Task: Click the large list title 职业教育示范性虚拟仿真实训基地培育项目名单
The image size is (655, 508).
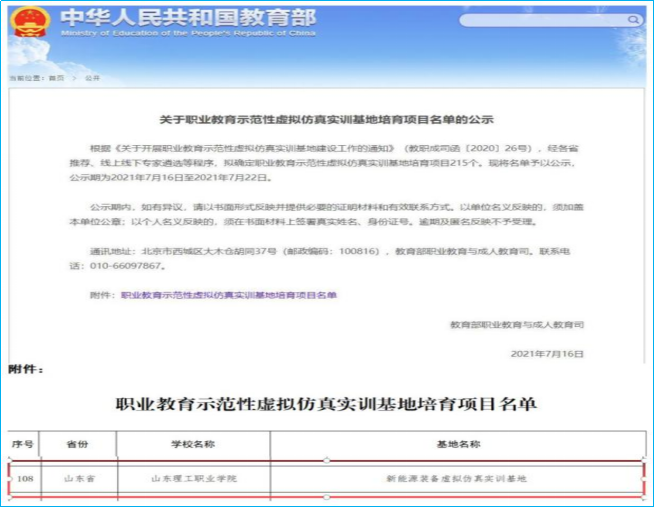Action: click(326, 404)
